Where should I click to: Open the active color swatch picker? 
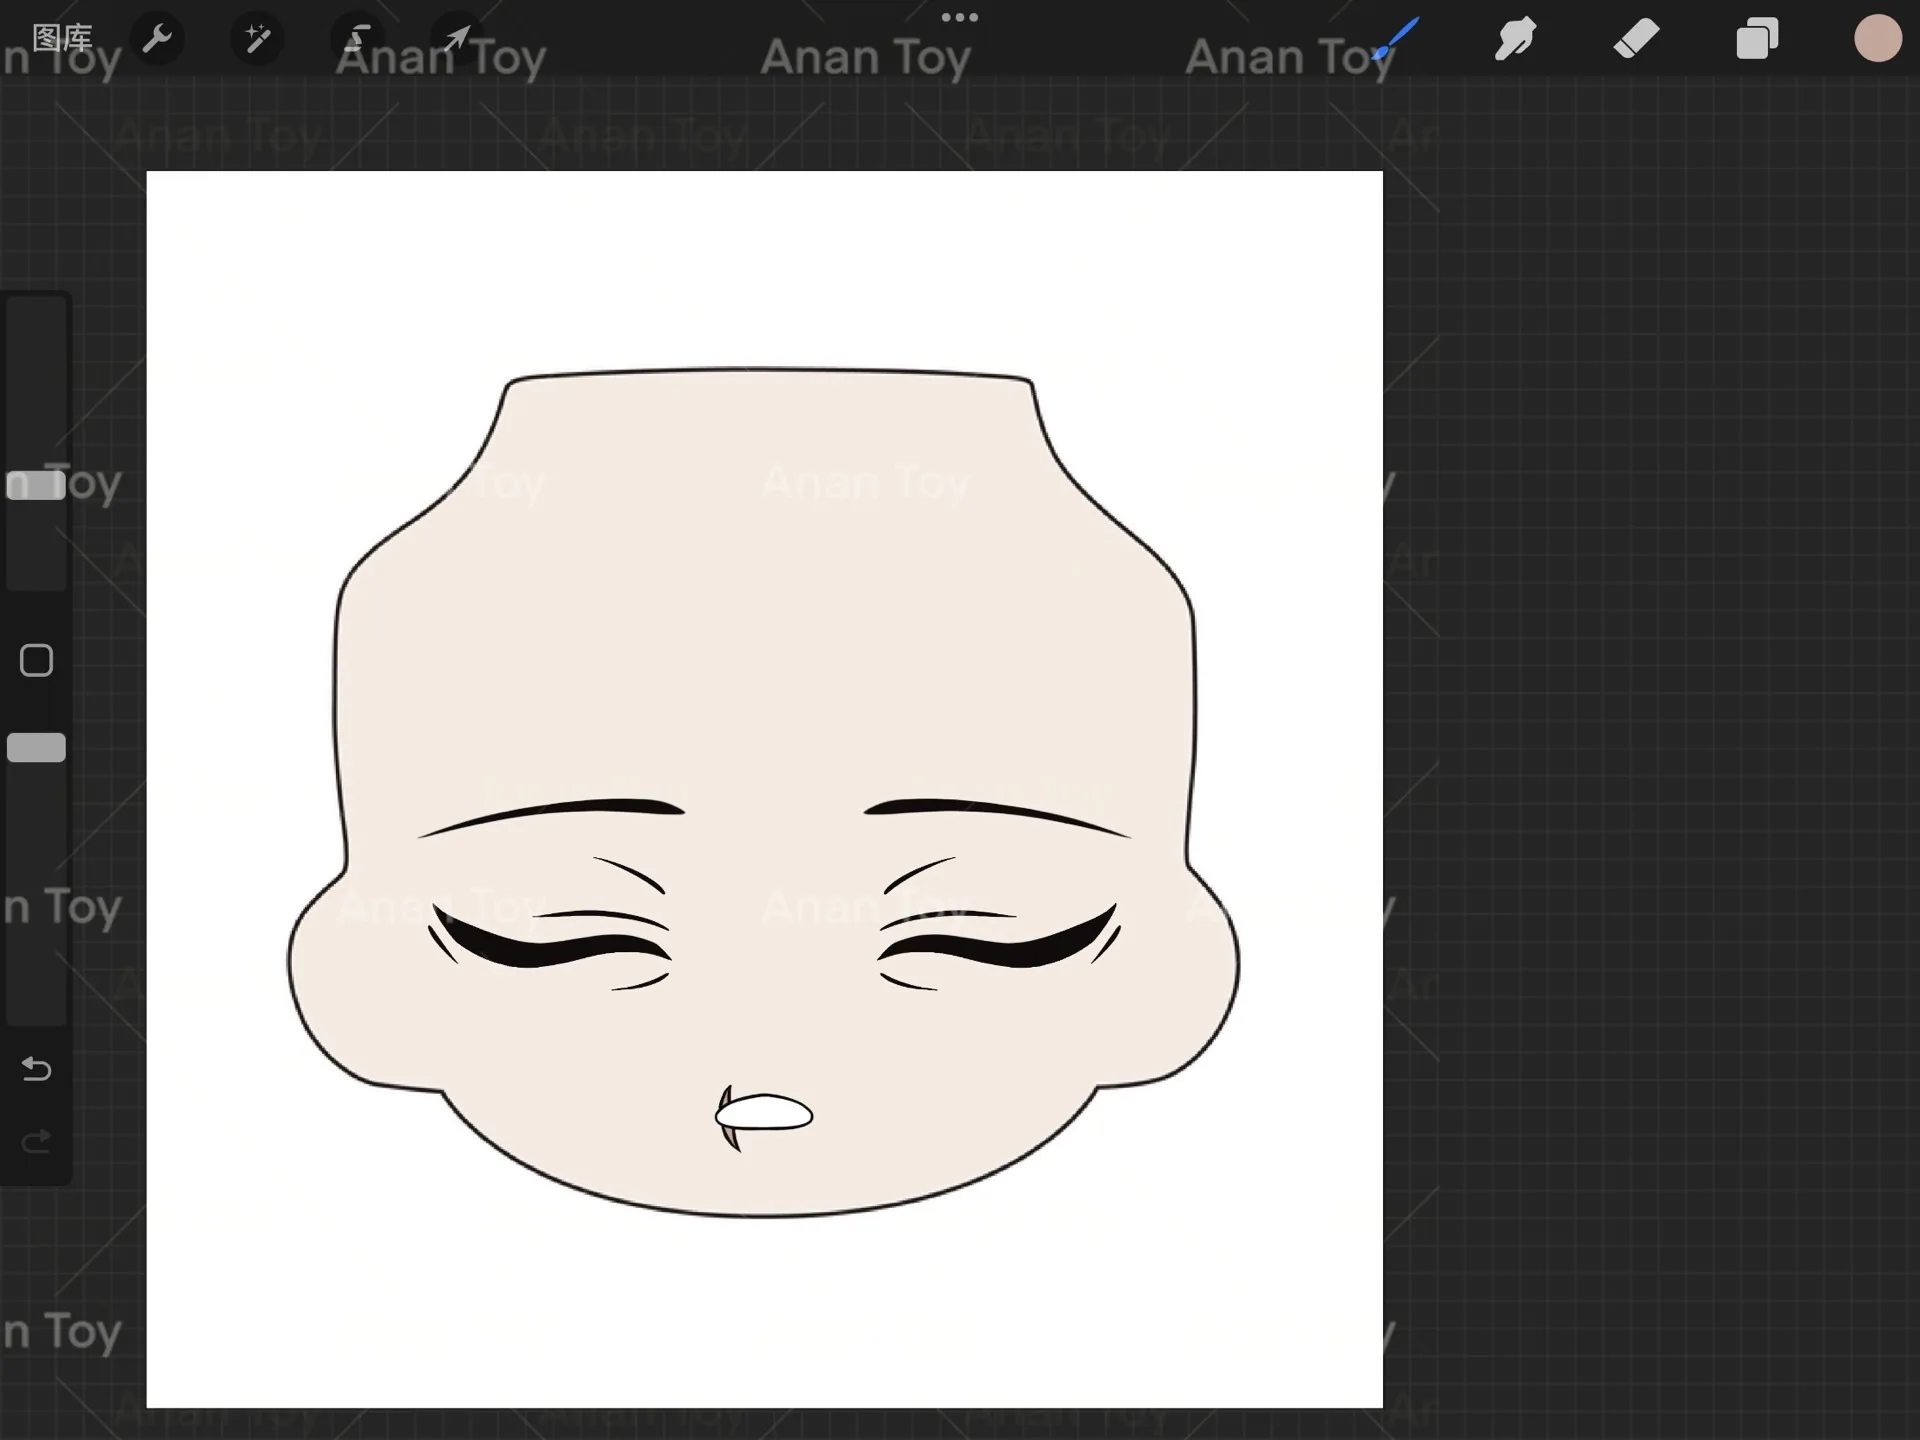tap(1877, 39)
